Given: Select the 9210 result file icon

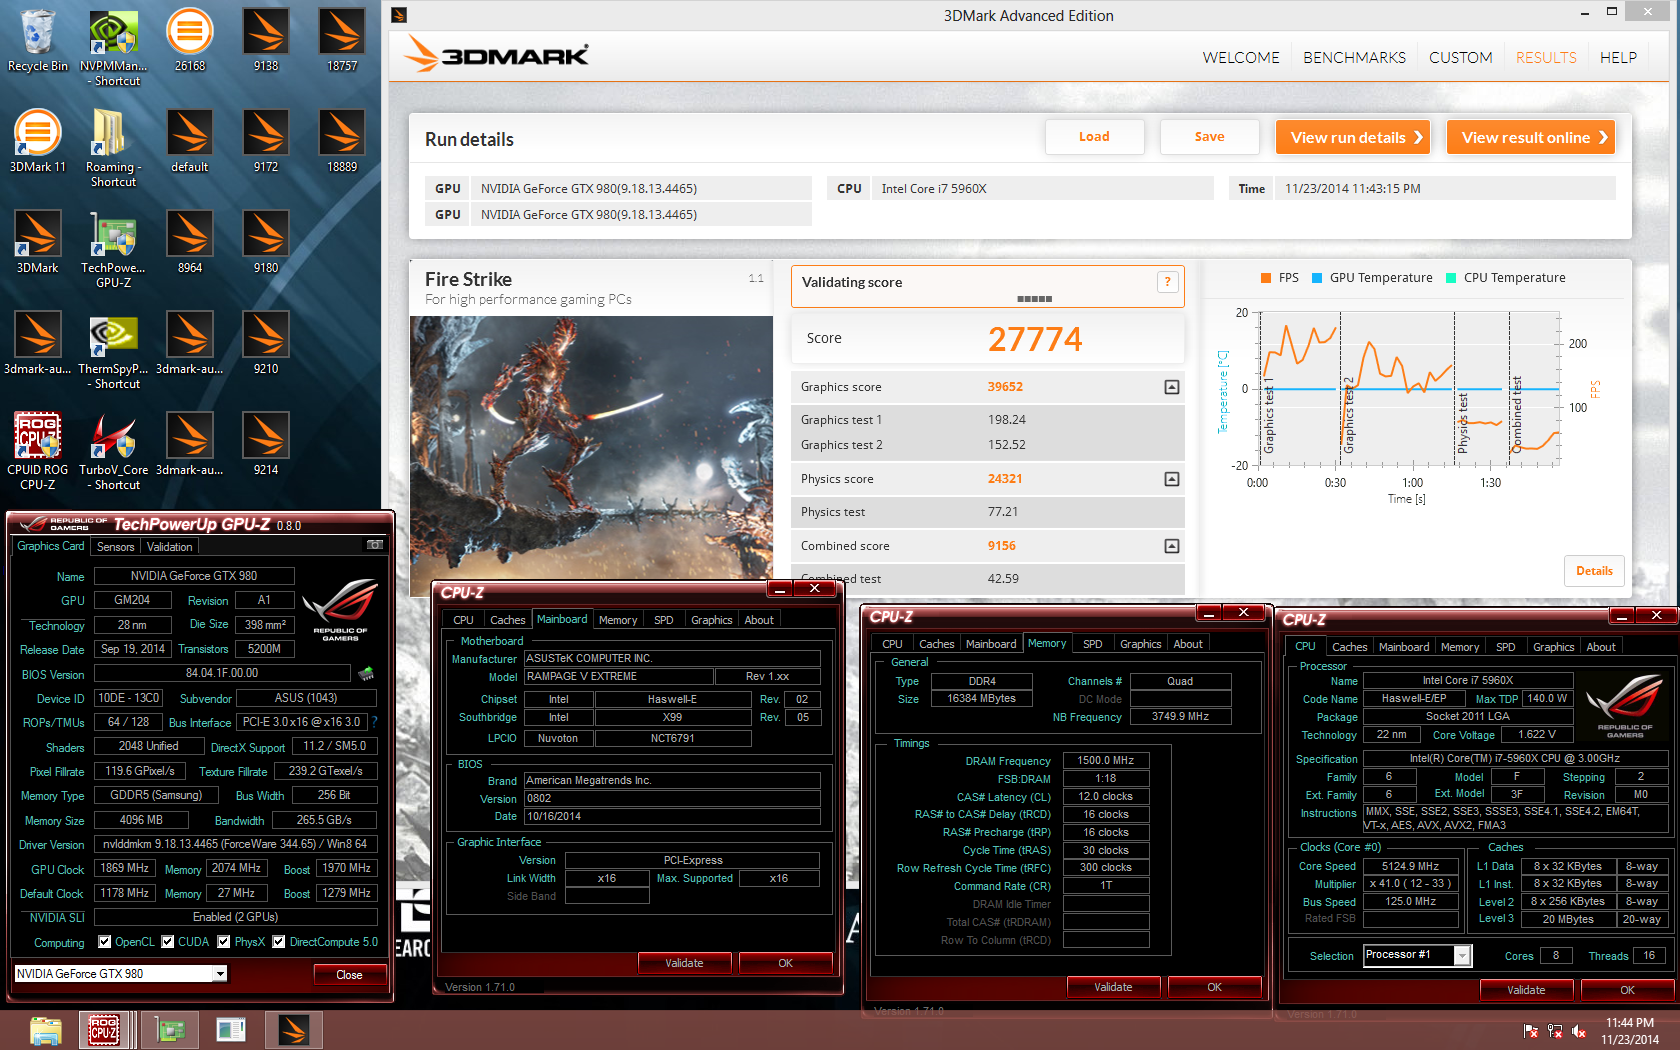Looking at the screenshot, I should 266,344.
